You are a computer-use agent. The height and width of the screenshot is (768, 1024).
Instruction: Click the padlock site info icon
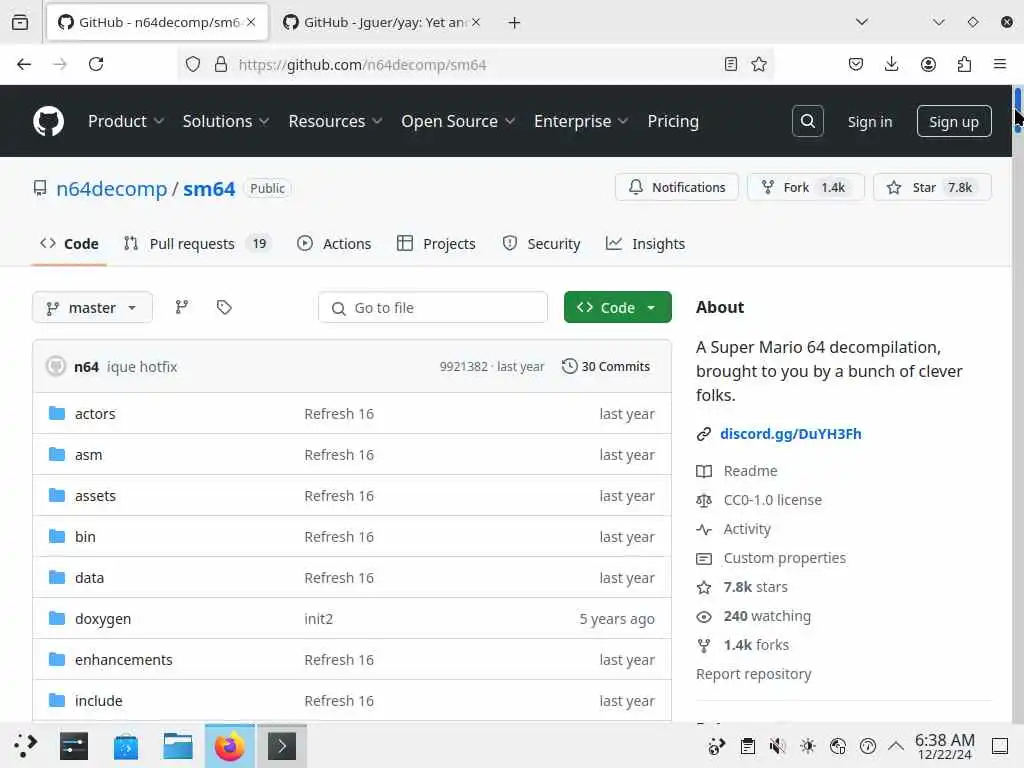[x=221, y=64]
